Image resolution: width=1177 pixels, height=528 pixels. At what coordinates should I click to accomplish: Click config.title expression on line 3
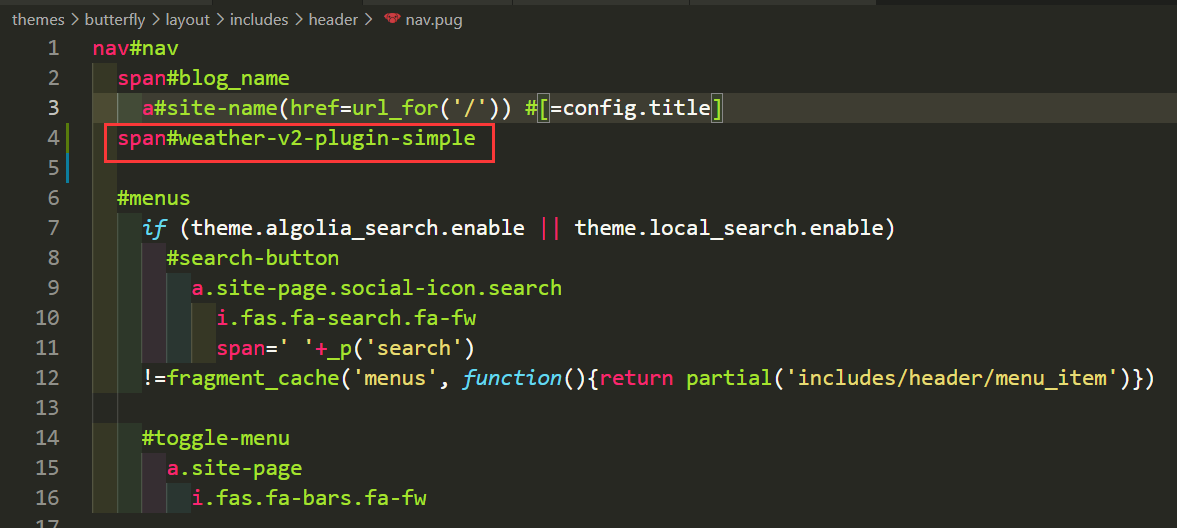pos(637,108)
